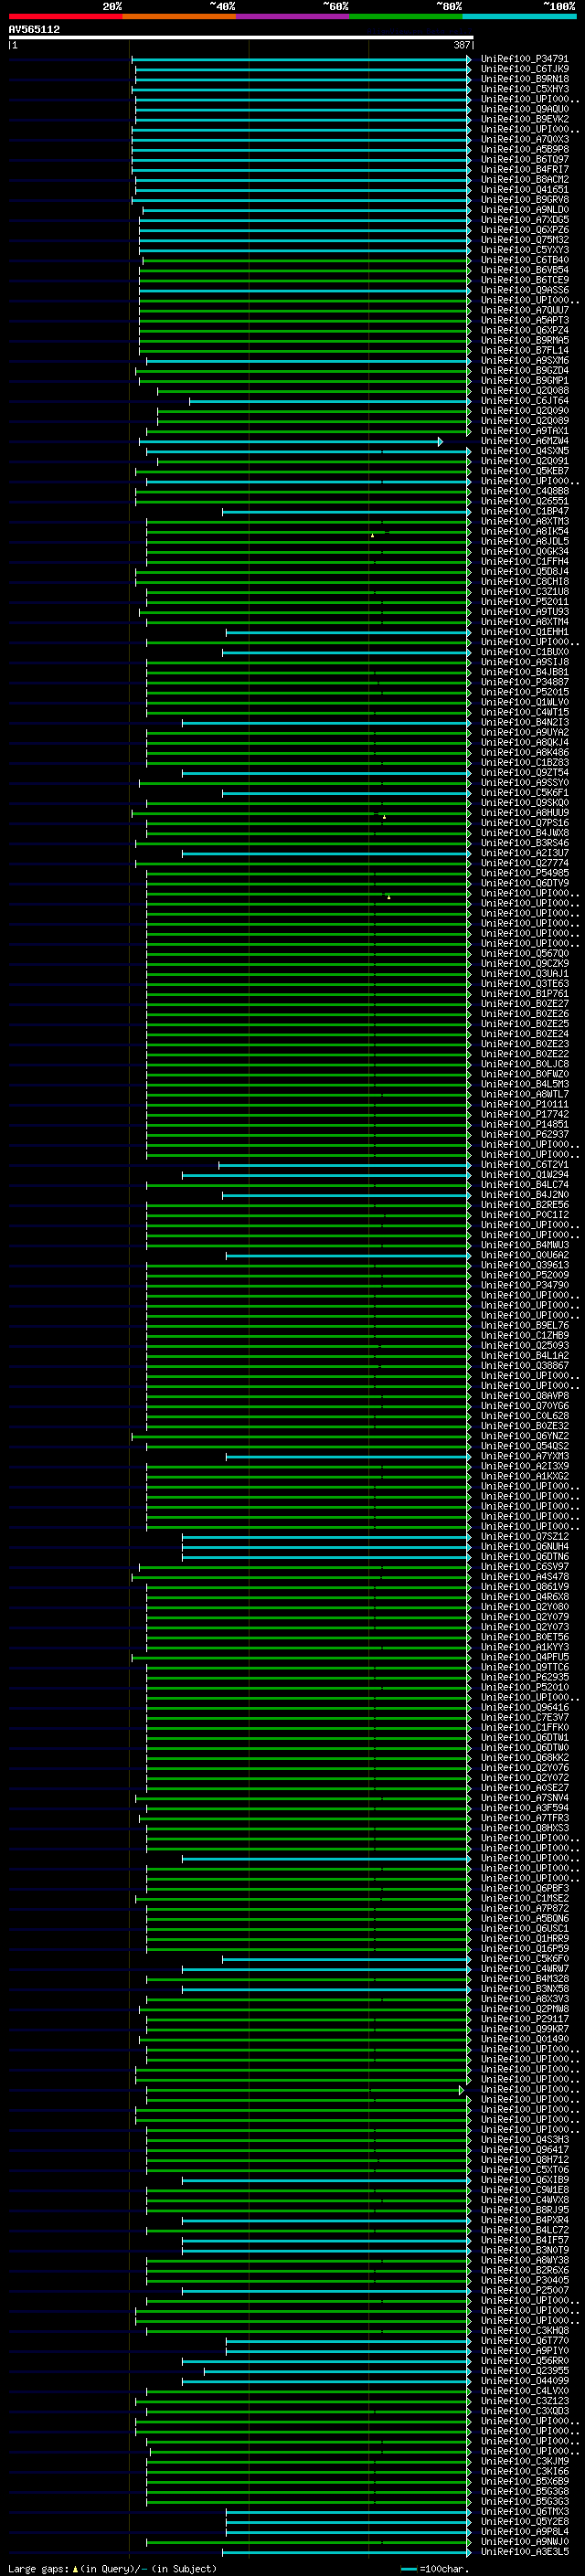Select hit label UniRef100_Q26551
Viewport: 585px width, 2576px height.
click(525, 501)
